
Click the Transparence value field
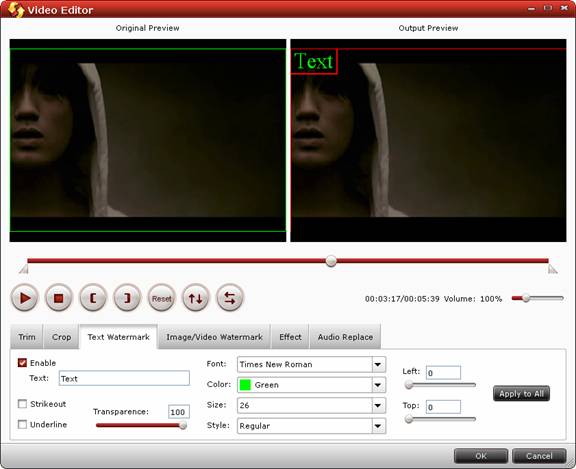[179, 412]
